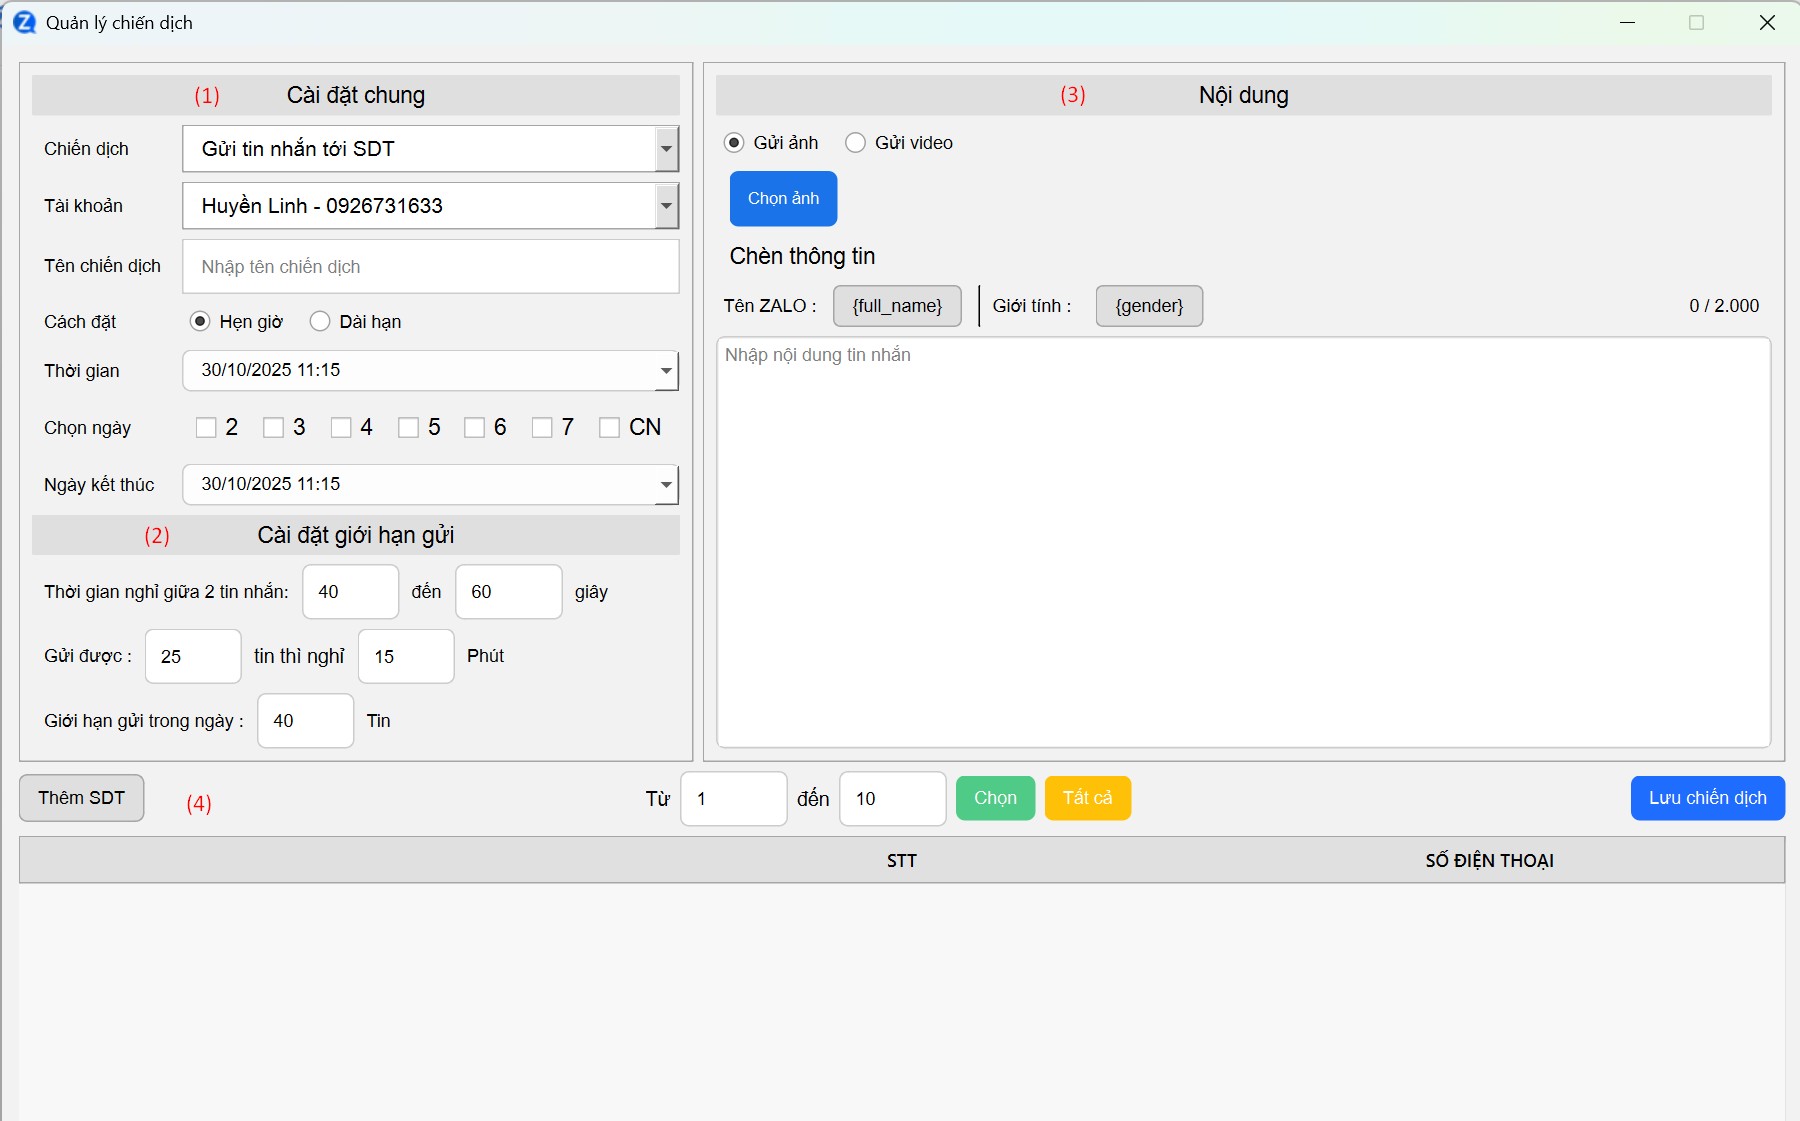Select the Hẹn giờ radio option

coord(200,321)
